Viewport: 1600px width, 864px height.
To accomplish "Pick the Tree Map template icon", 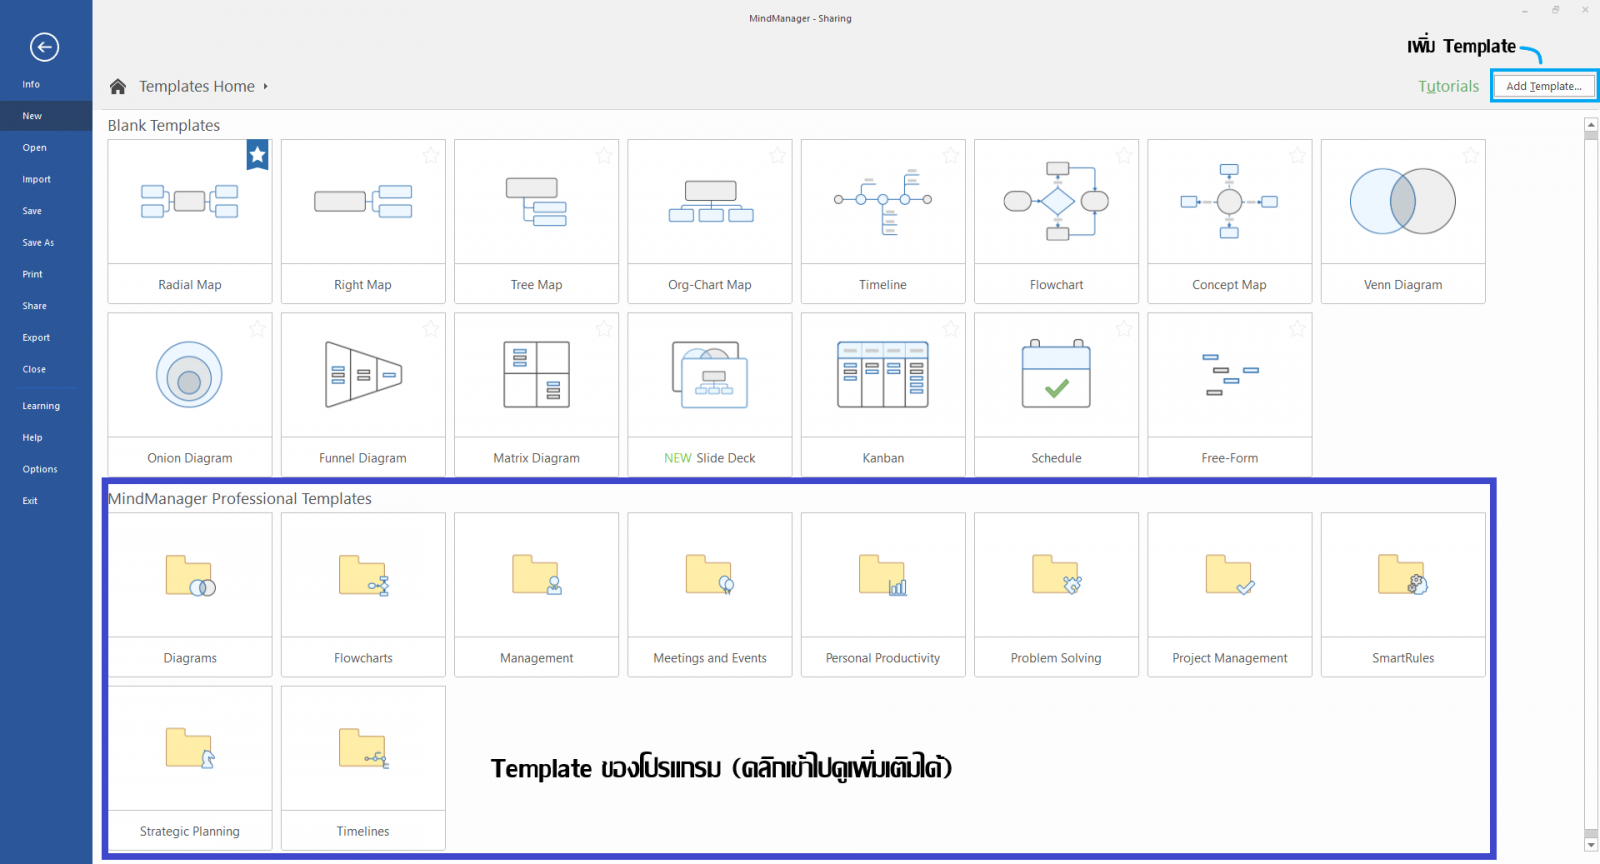I will (x=536, y=201).
